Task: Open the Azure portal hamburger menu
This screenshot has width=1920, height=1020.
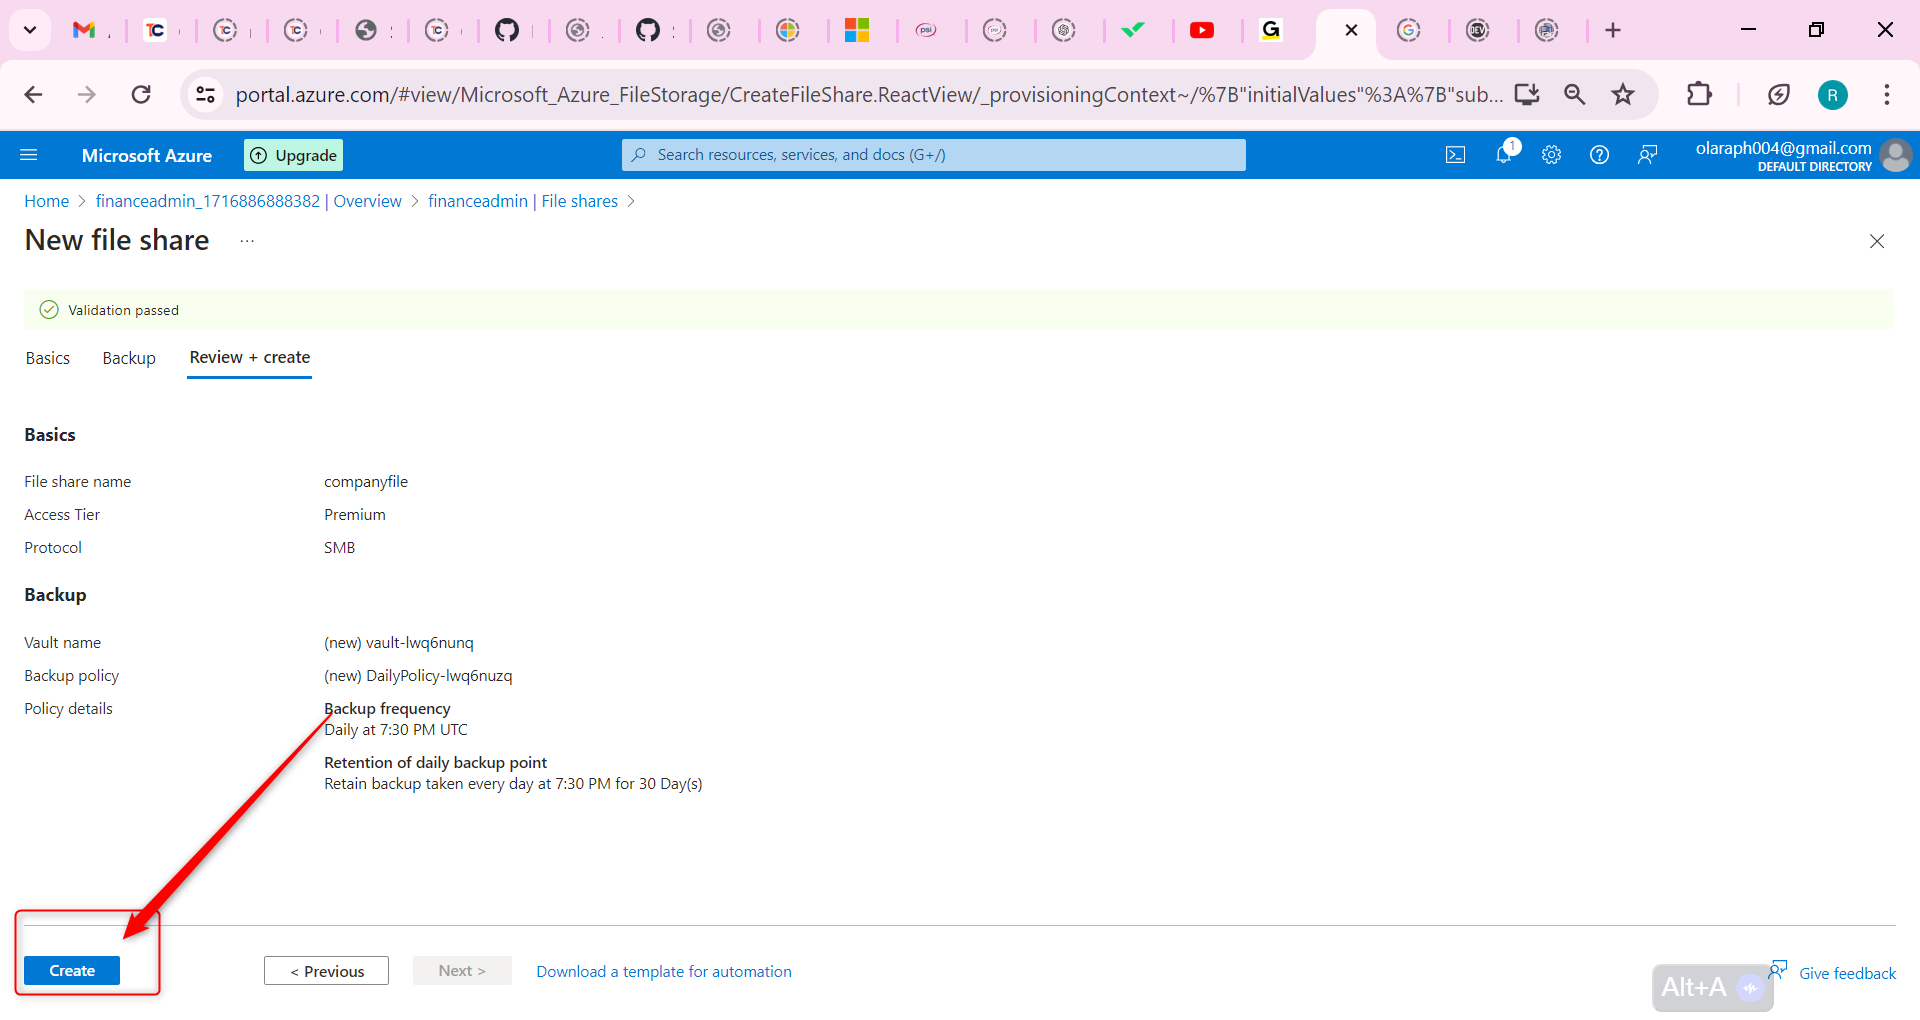Action: pyautogui.click(x=29, y=155)
